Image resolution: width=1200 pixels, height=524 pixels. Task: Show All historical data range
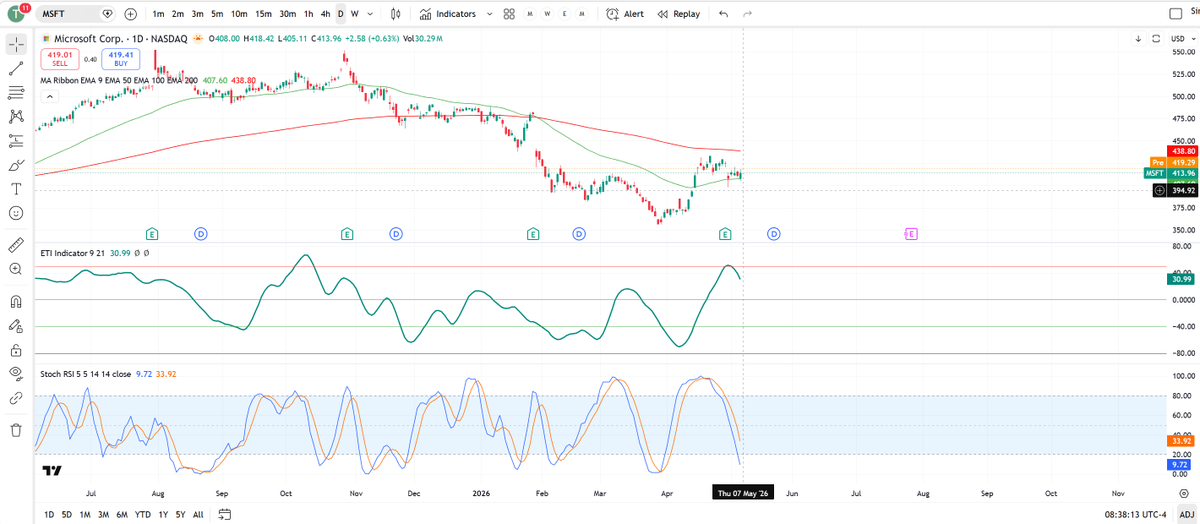tap(198, 514)
